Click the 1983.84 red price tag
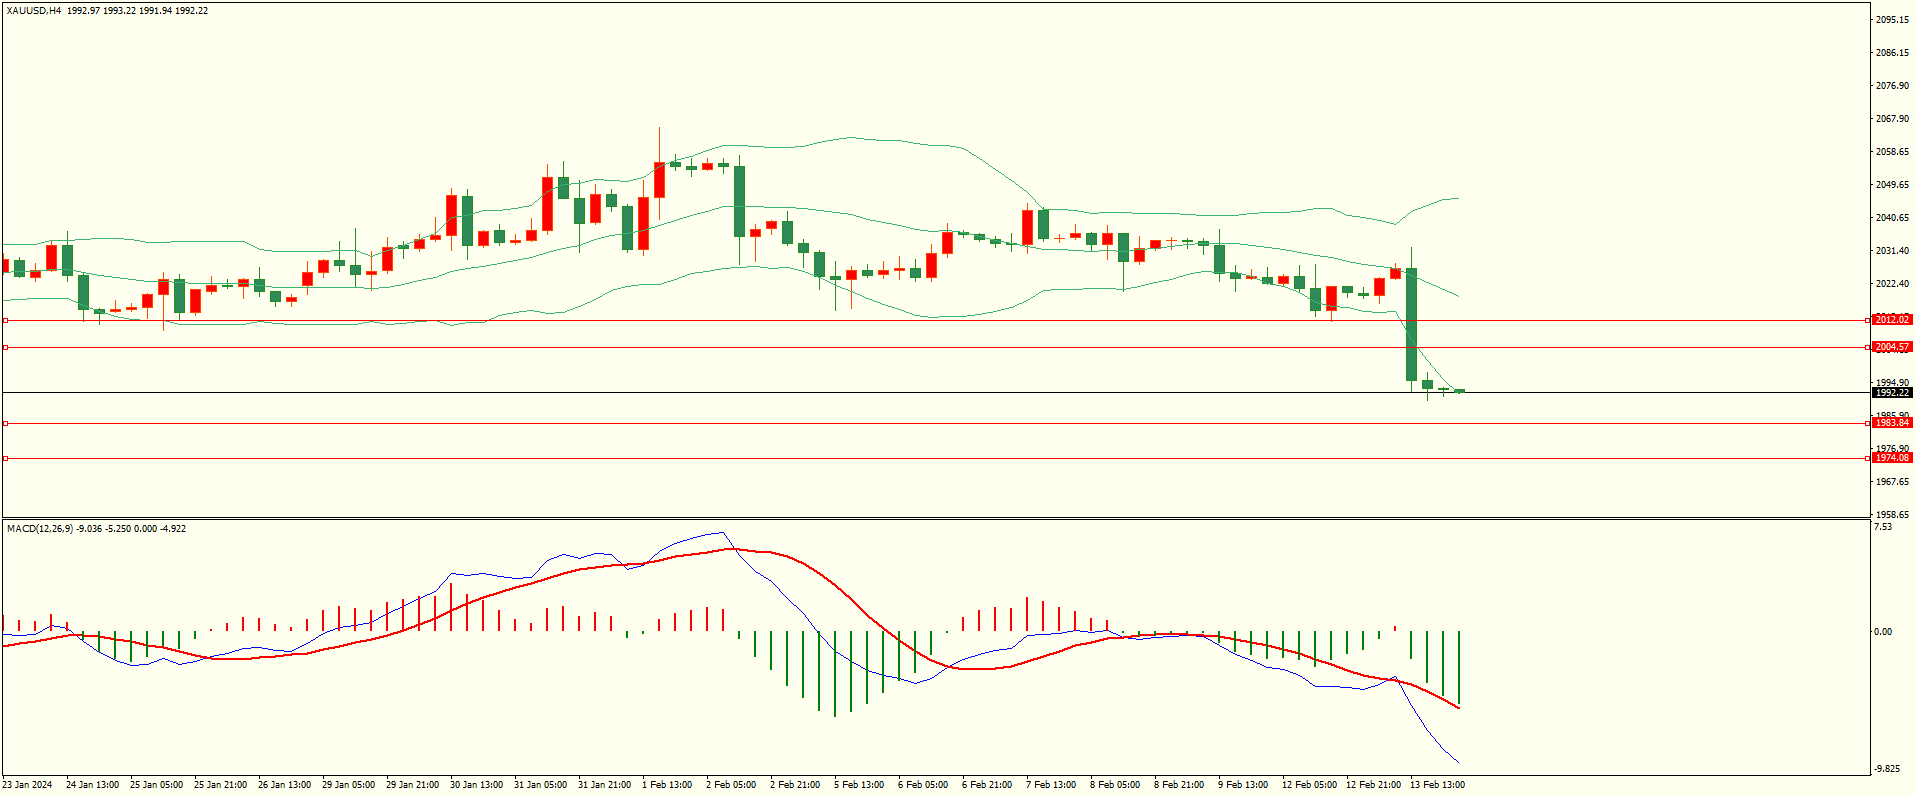This screenshot has width=1916, height=796. (x=1892, y=423)
